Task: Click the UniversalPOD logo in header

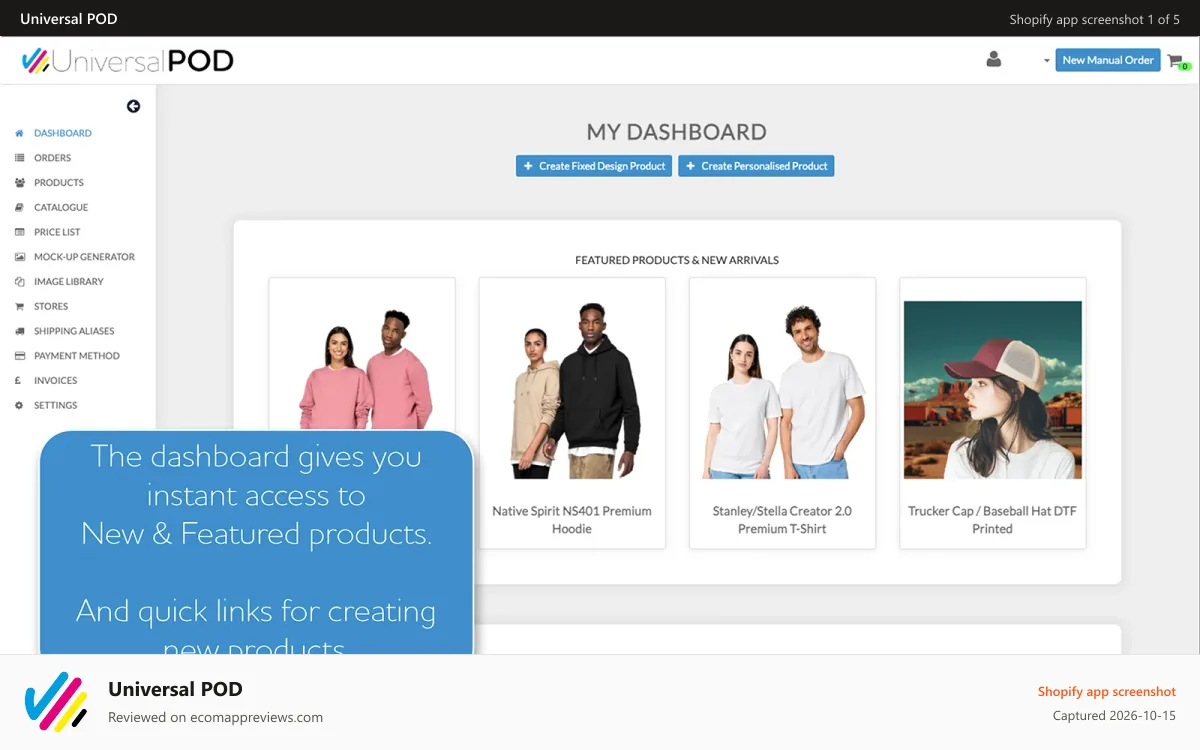Action: [127, 61]
